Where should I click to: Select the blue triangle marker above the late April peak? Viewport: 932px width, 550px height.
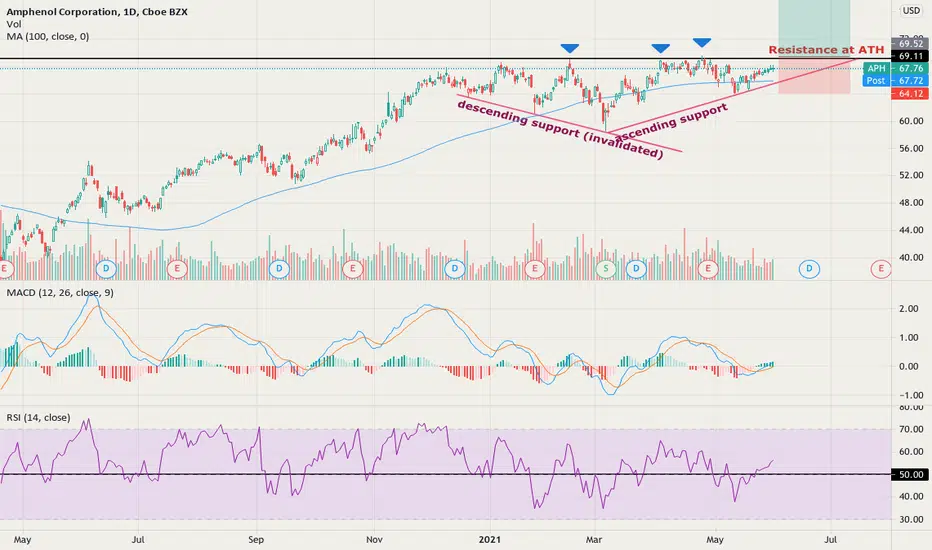[x=702, y=42]
